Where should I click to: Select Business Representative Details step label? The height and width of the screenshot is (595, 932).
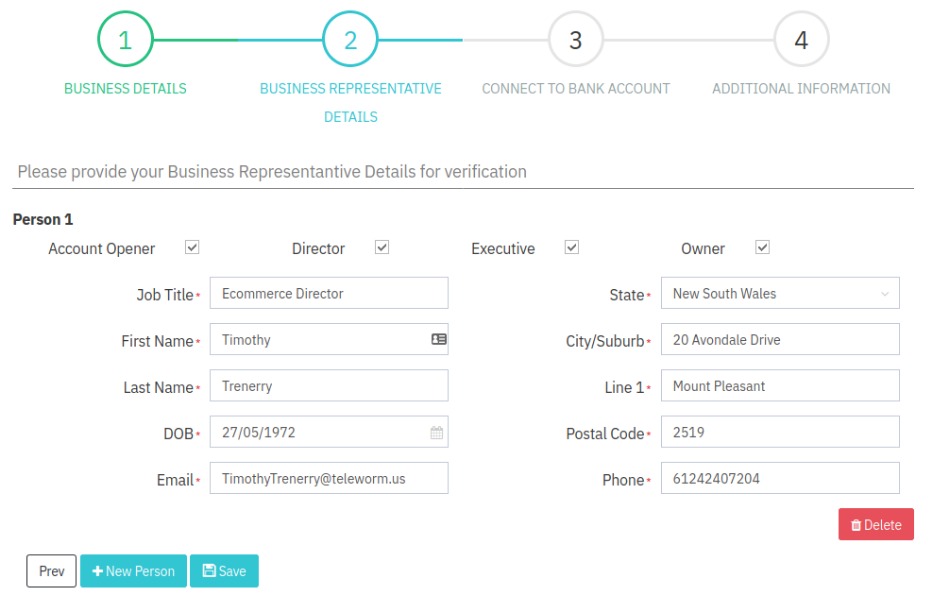coord(351,102)
